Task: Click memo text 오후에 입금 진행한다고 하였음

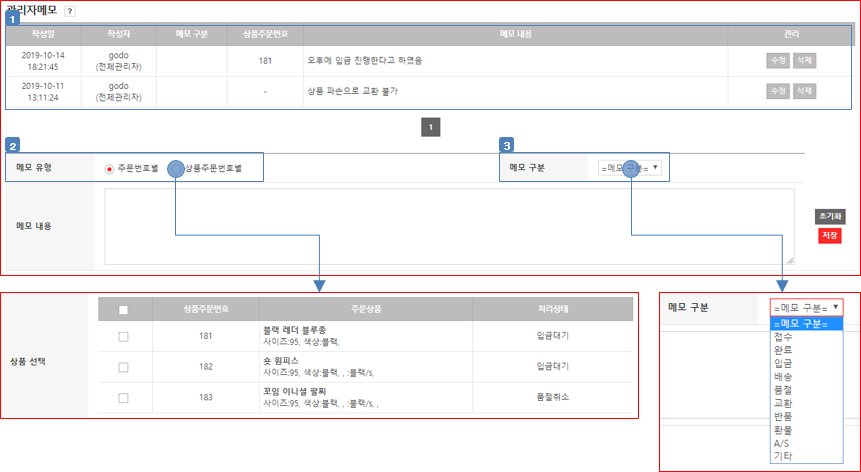Action: tap(365, 61)
